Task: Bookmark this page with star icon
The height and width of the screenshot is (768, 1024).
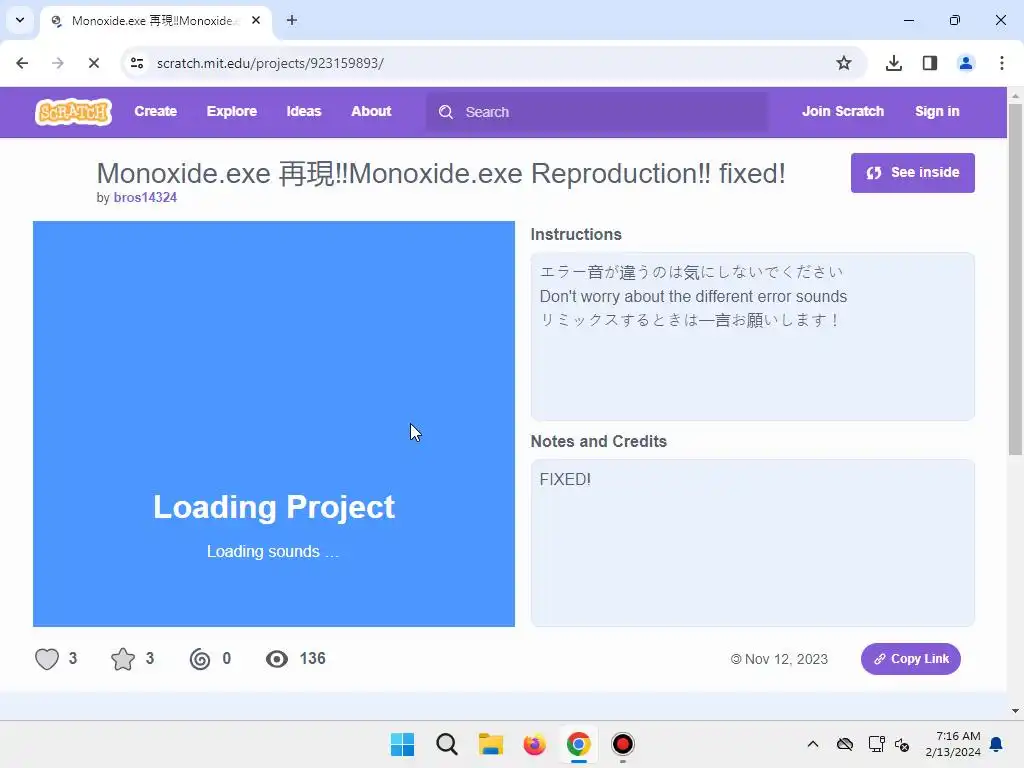Action: tap(844, 63)
